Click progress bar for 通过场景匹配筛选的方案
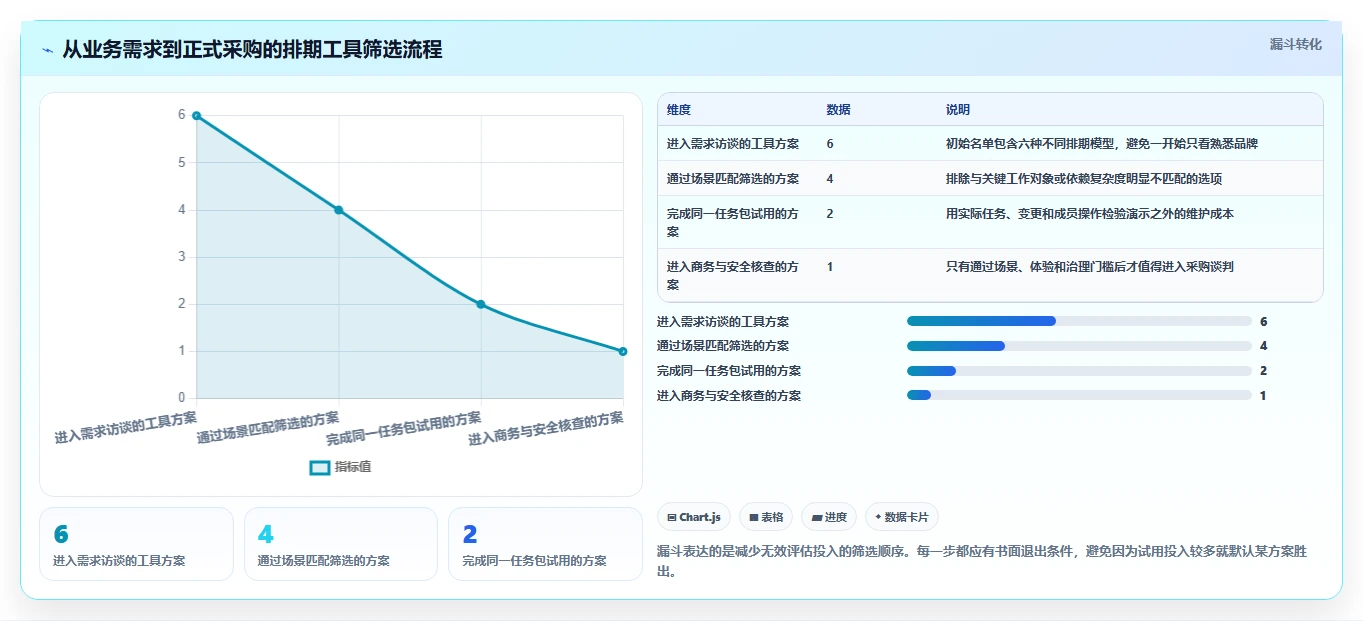Image resolution: width=1363 pixels, height=621 pixels. click(x=1079, y=346)
